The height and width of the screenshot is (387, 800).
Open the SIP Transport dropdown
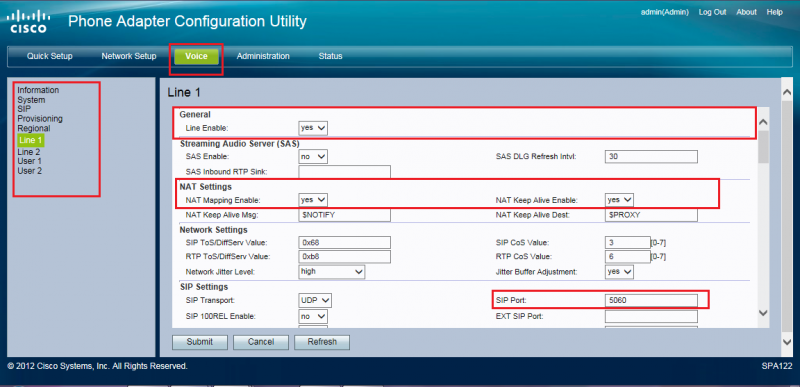(315, 301)
